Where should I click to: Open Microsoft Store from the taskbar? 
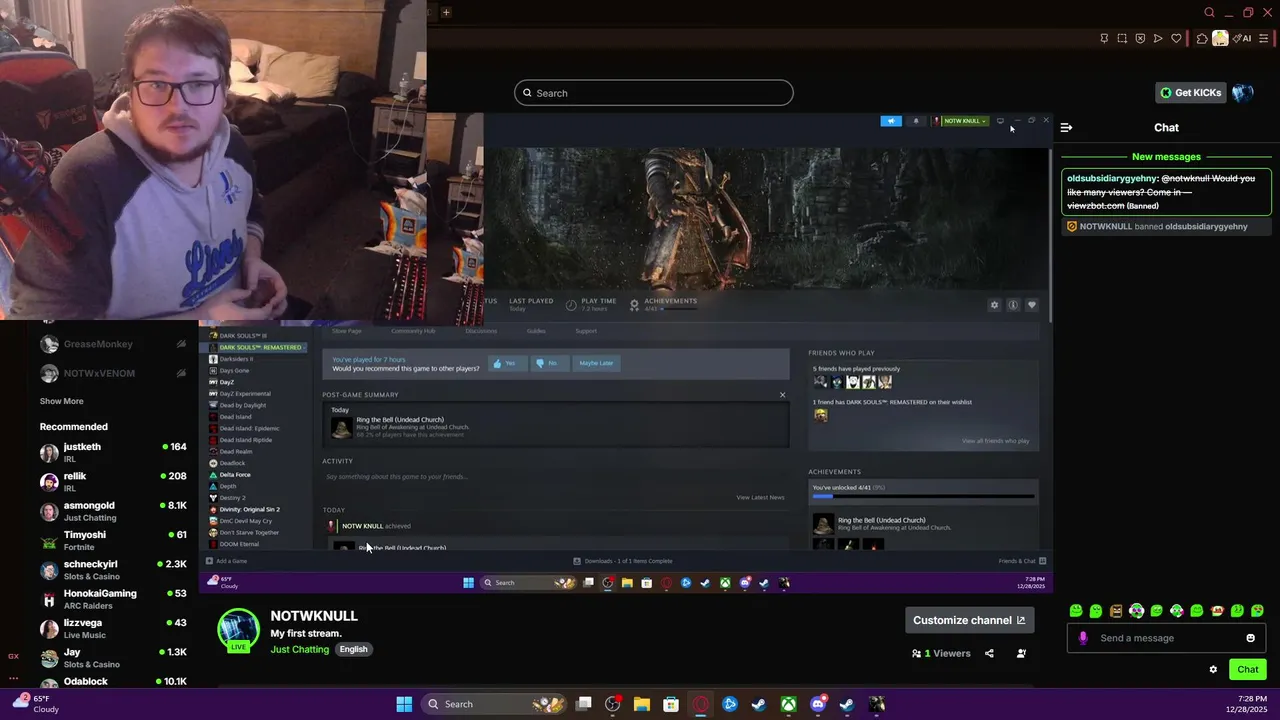[671, 704]
